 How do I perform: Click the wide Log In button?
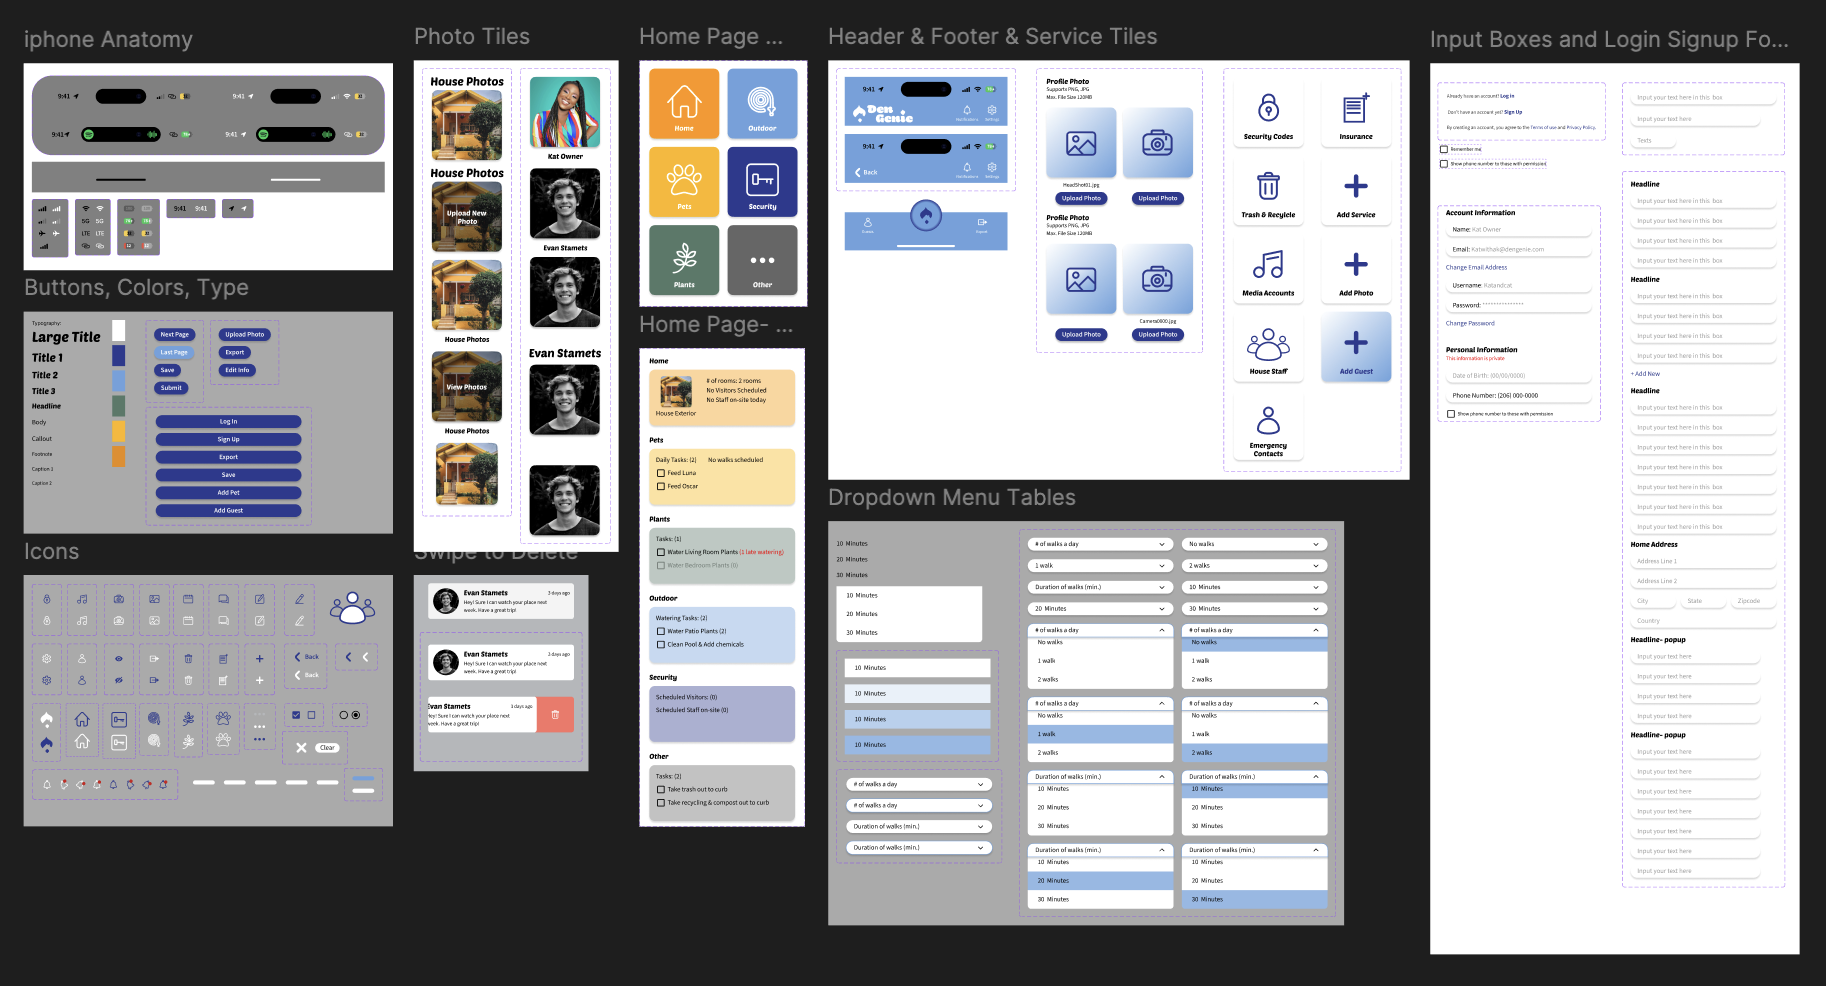click(228, 422)
